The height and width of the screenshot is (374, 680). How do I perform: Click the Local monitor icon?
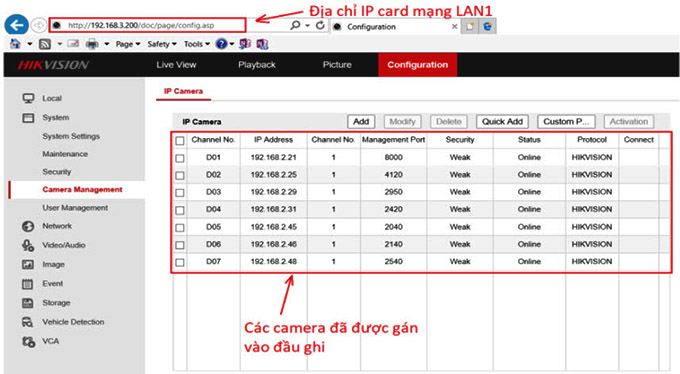point(28,98)
